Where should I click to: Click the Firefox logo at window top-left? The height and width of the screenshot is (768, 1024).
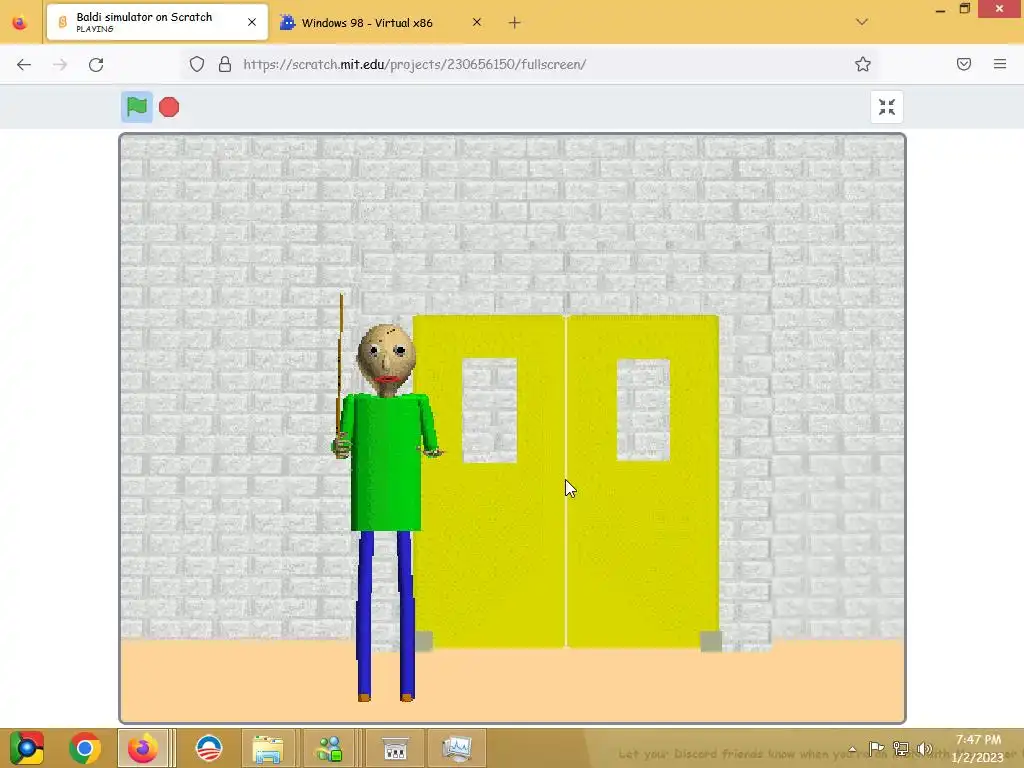pos(20,23)
